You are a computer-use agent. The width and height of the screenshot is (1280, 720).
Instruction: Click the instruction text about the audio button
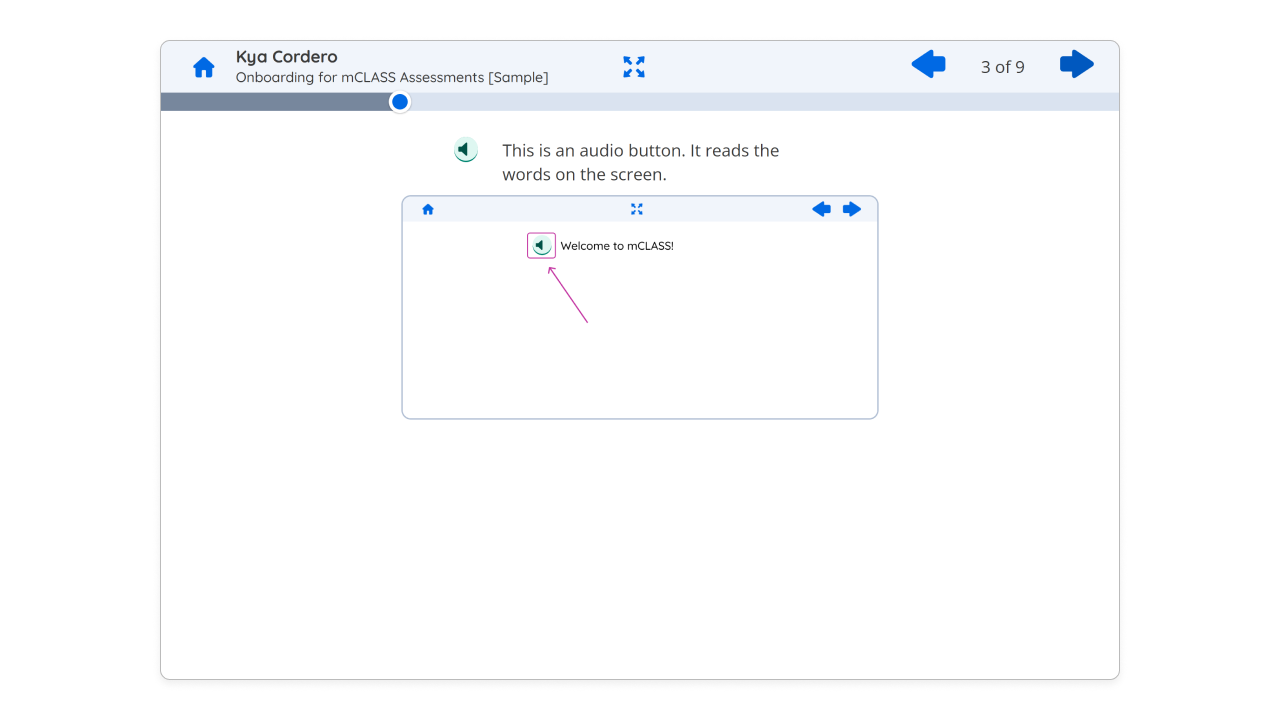(640, 162)
